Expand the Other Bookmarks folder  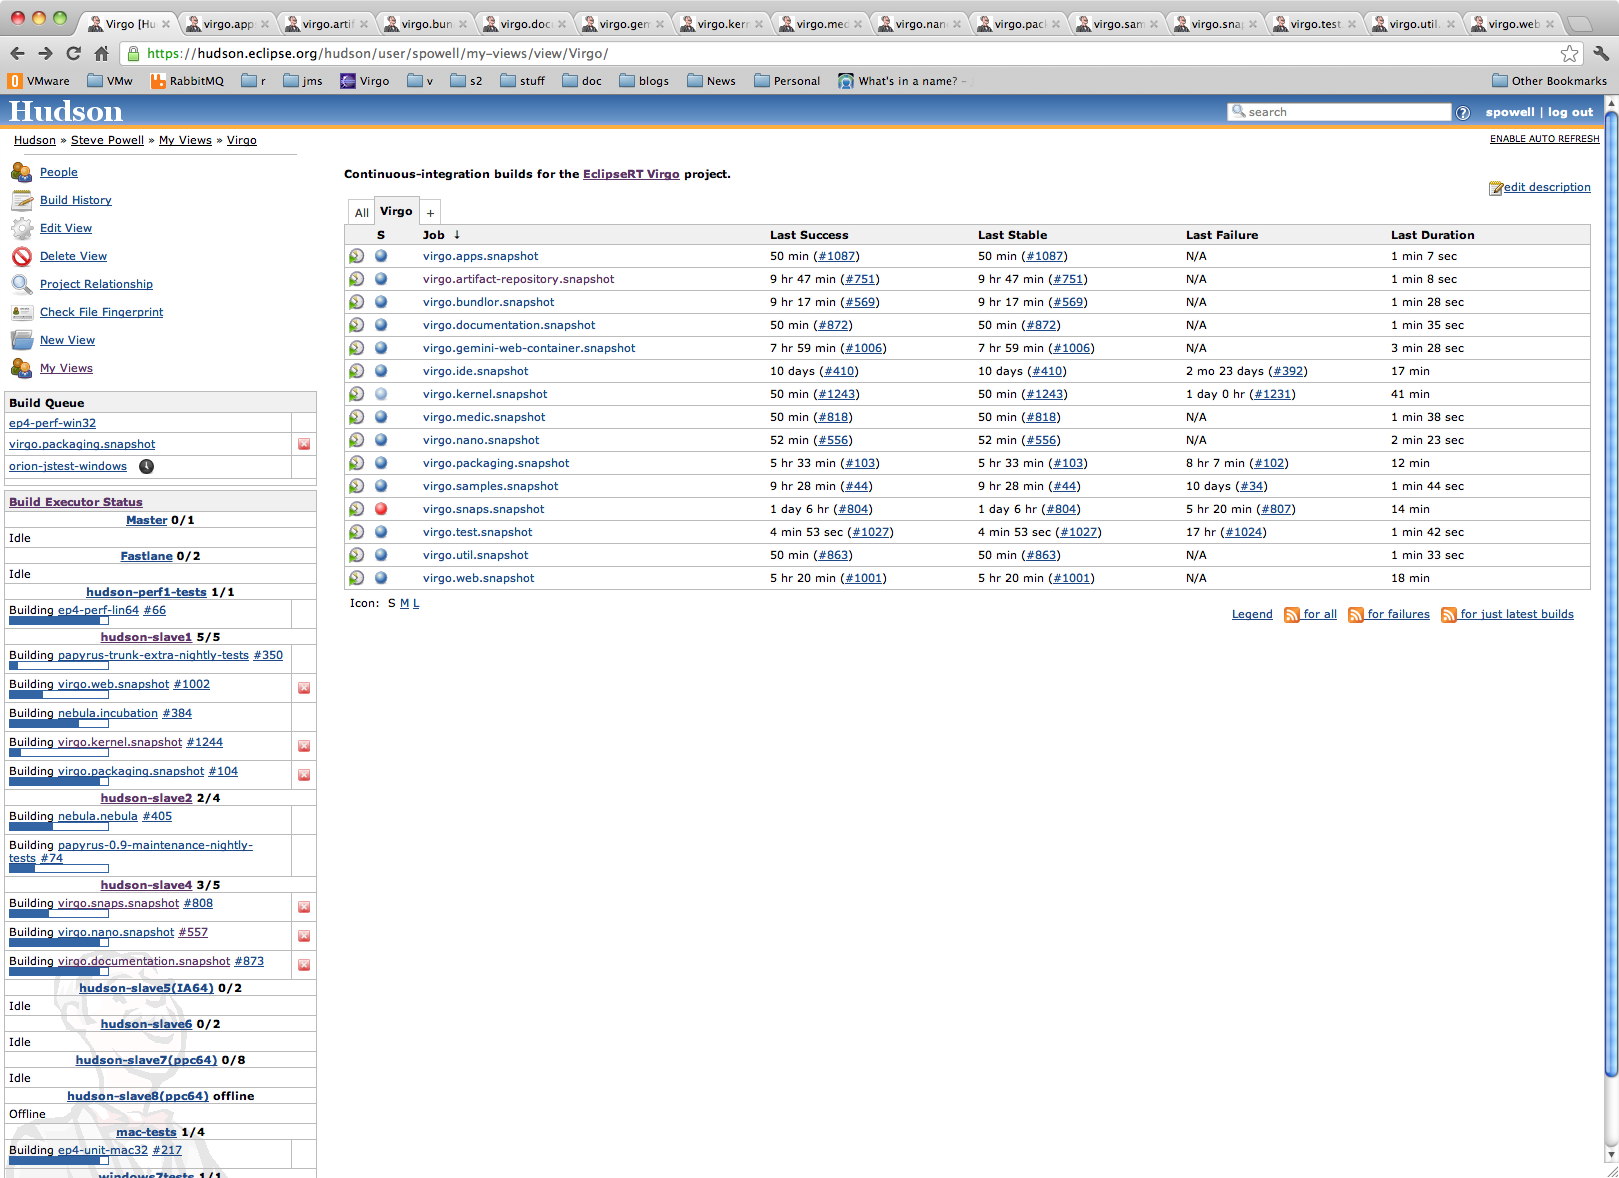[x=1548, y=81]
